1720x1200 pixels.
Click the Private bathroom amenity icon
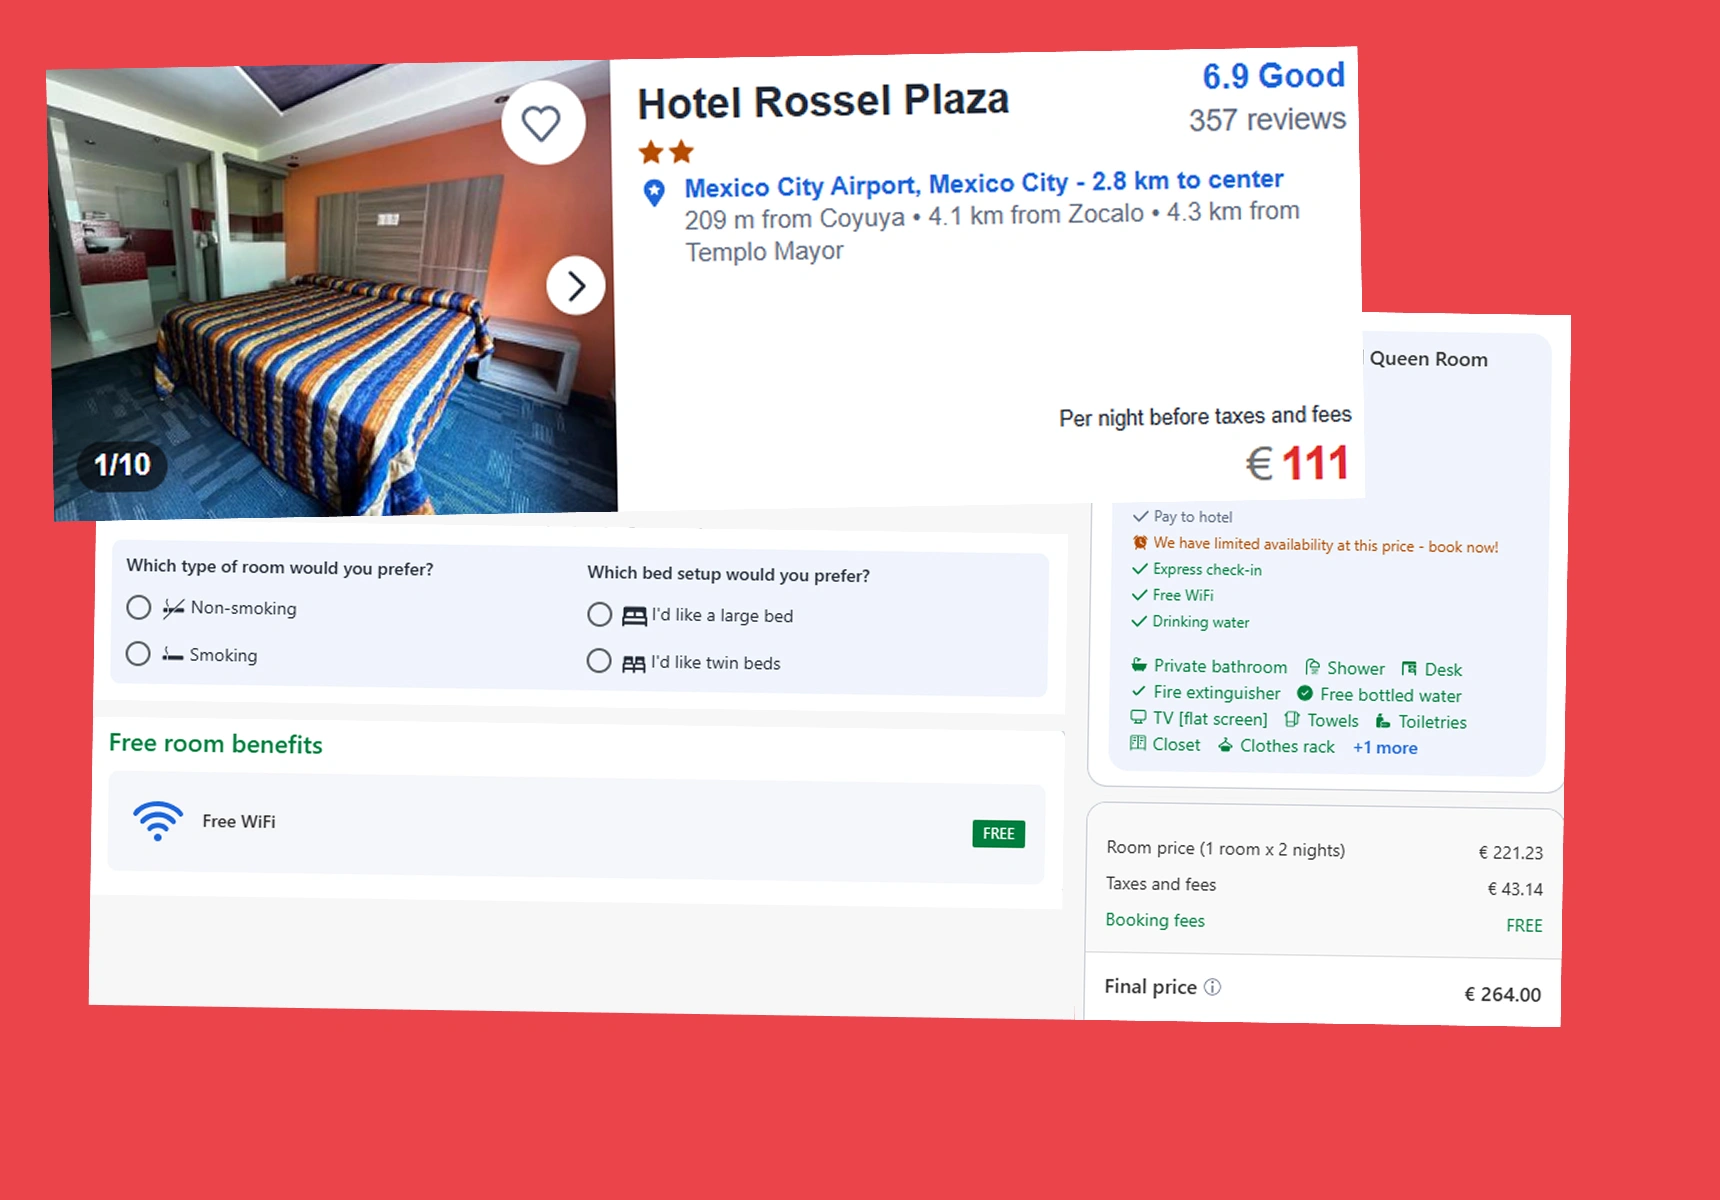(x=1139, y=665)
